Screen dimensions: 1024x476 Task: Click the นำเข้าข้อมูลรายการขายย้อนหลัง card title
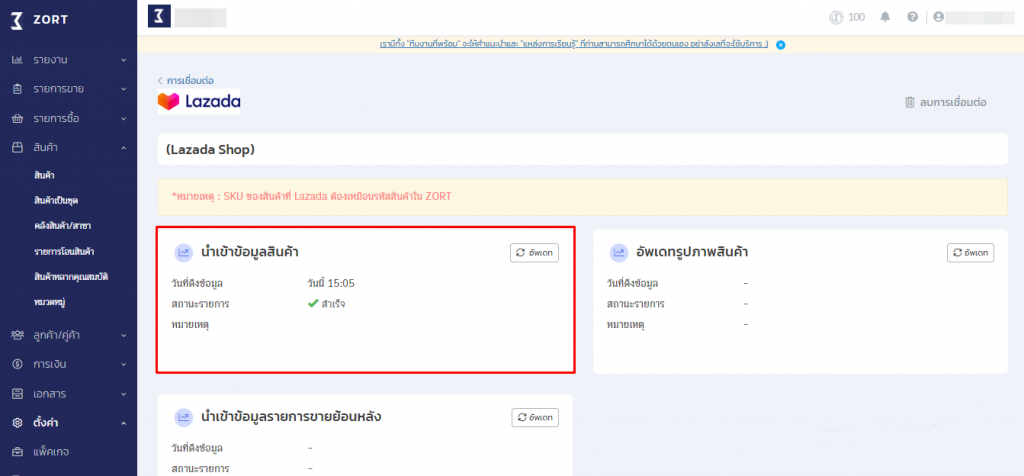point(291,417)
